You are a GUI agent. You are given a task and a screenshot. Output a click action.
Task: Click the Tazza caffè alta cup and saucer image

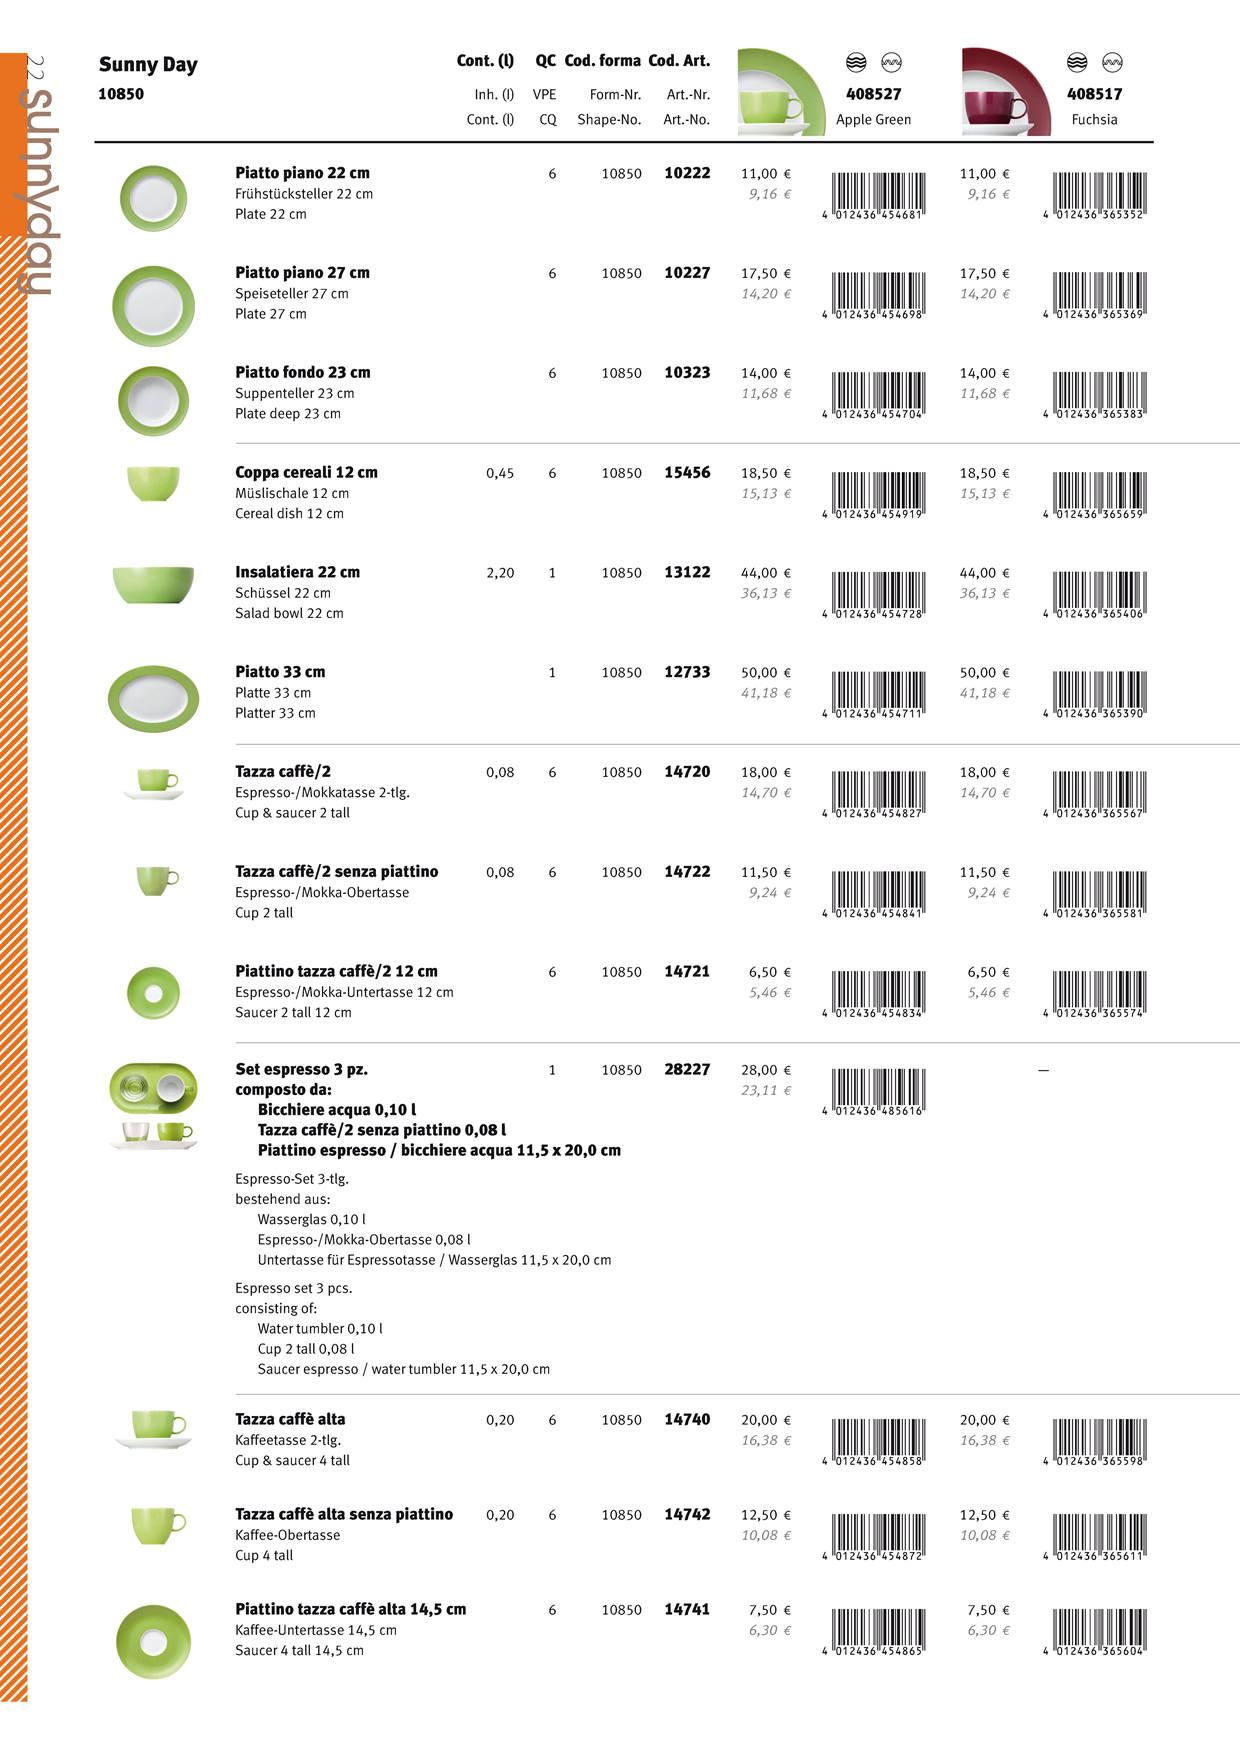pos(155,1429)
